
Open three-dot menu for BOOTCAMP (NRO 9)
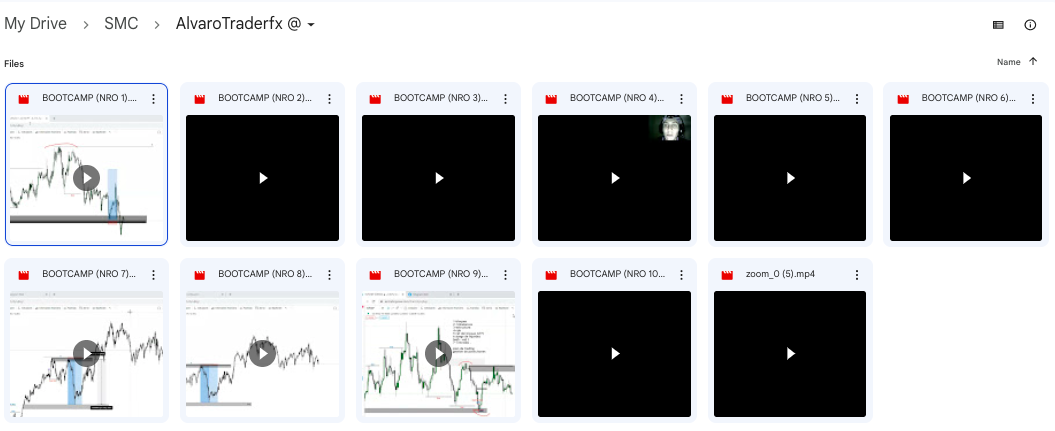point(505,275)
